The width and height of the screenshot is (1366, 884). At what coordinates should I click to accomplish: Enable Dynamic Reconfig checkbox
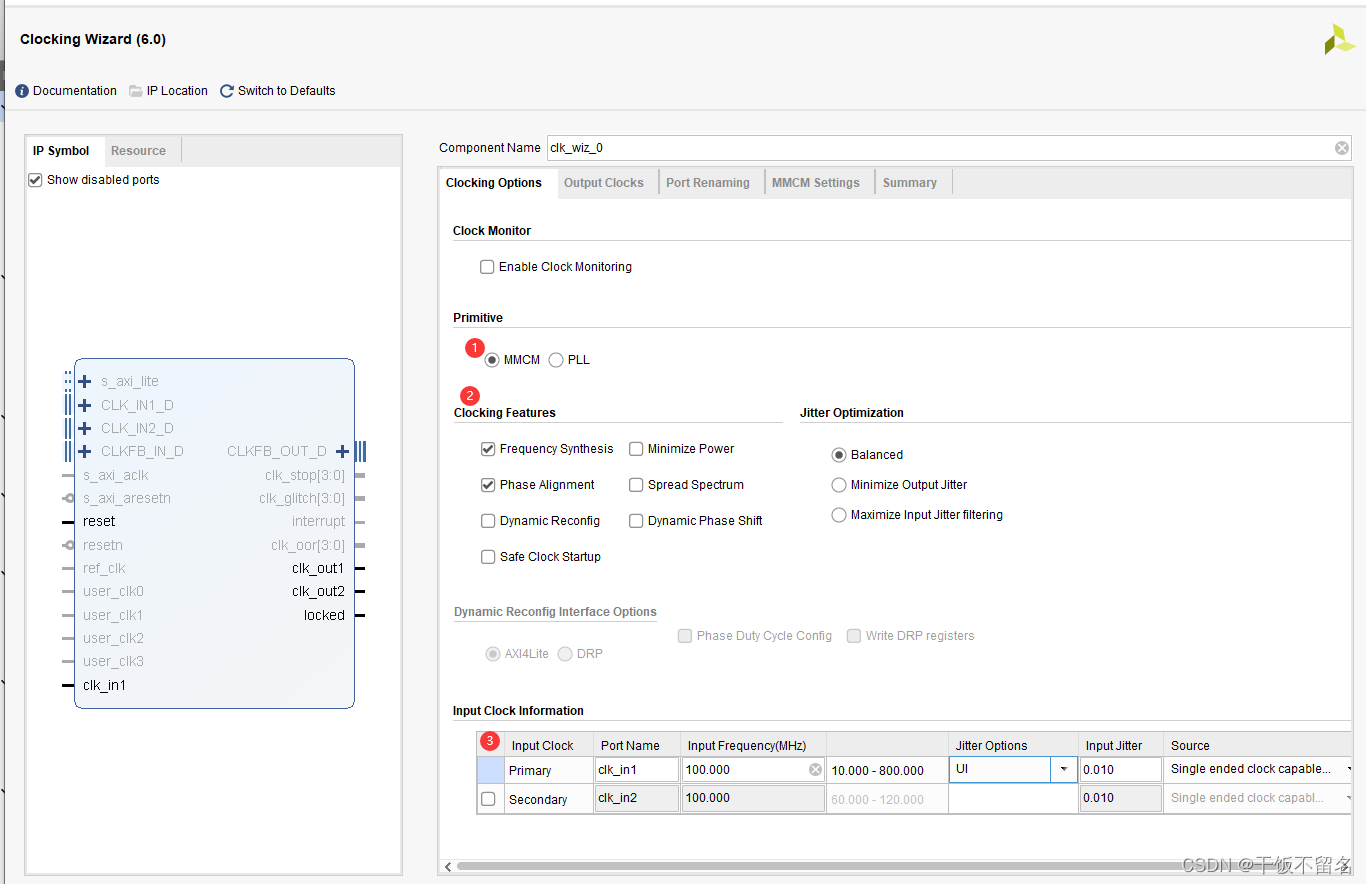point(488,521)
